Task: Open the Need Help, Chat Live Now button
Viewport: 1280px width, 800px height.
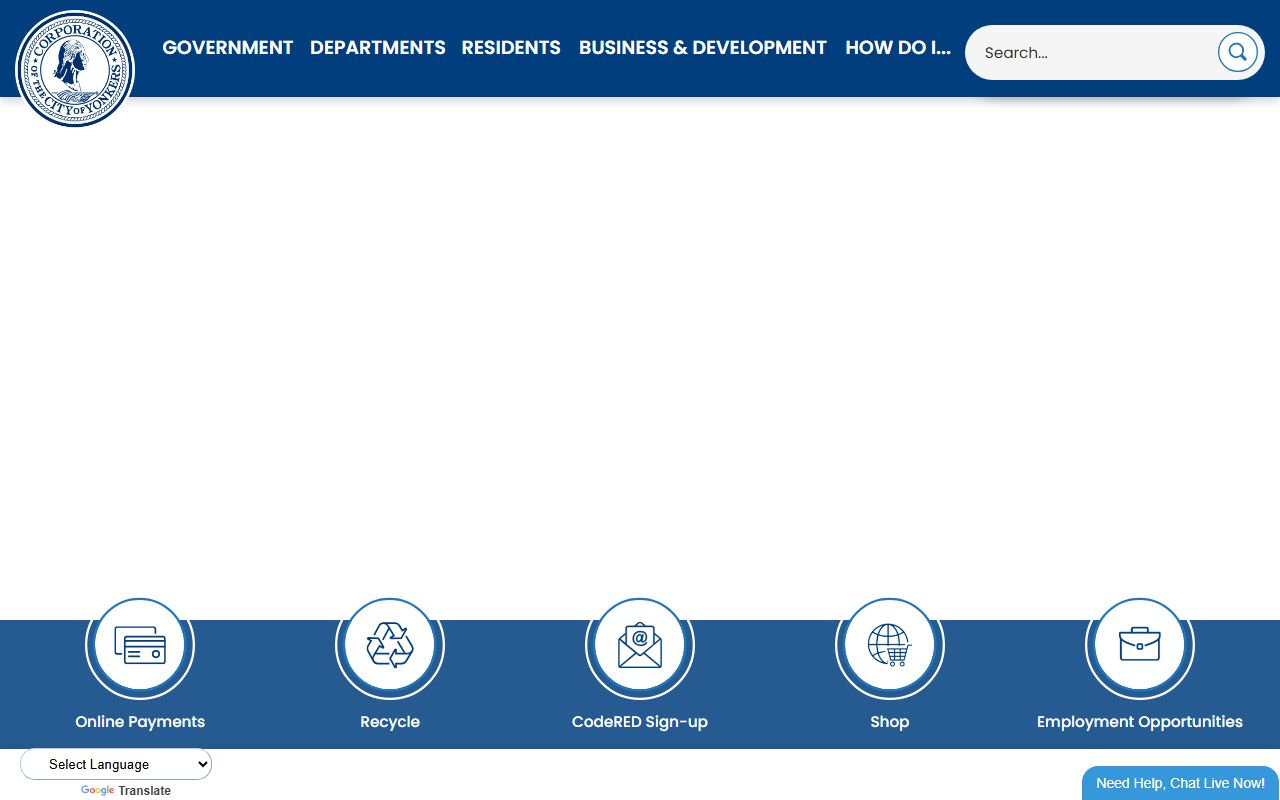Action: (x=1180, y=783)
